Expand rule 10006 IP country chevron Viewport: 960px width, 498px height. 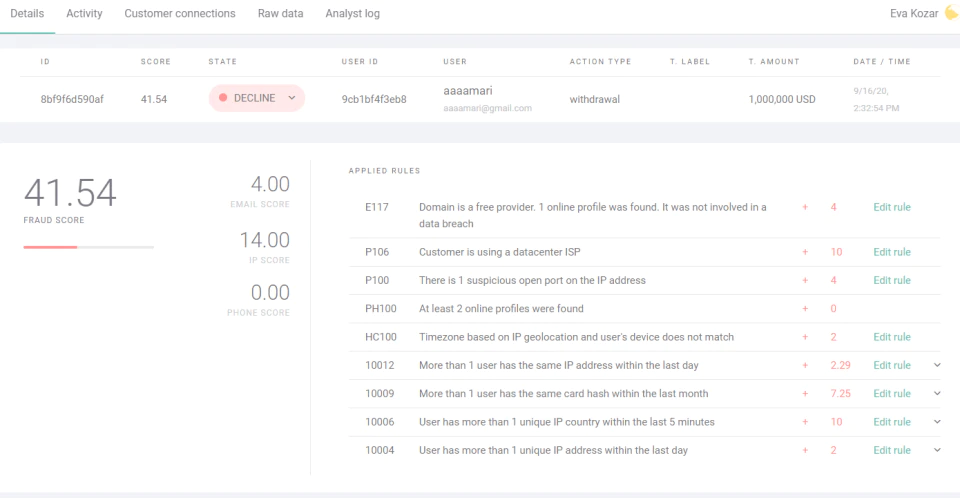coord(937,421)
